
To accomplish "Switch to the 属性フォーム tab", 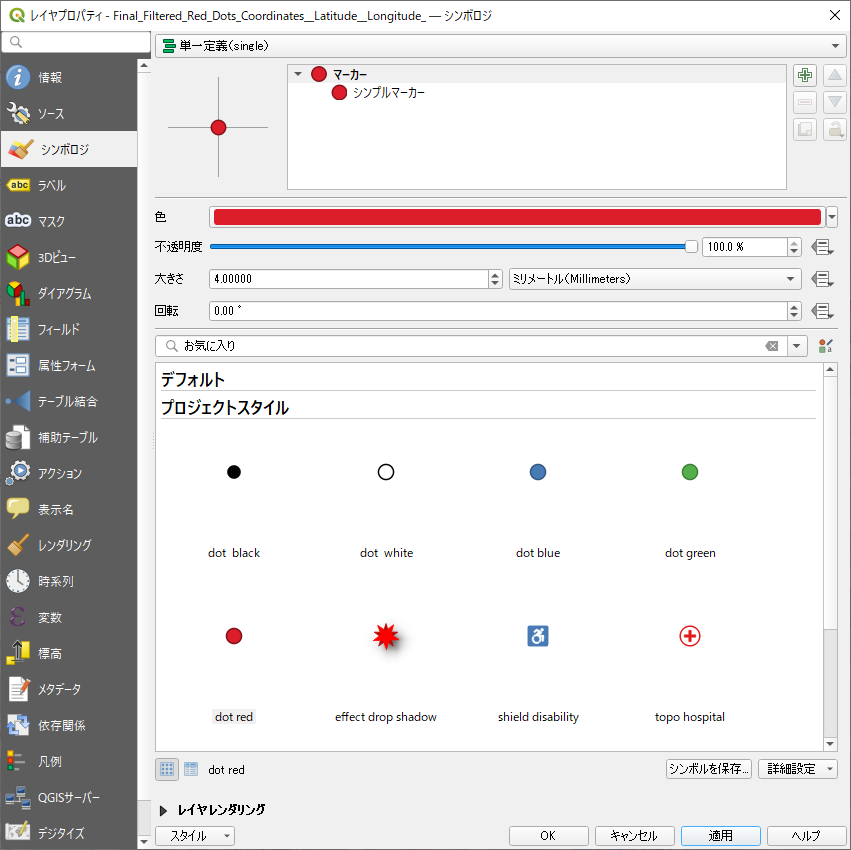I will point(66,365).
